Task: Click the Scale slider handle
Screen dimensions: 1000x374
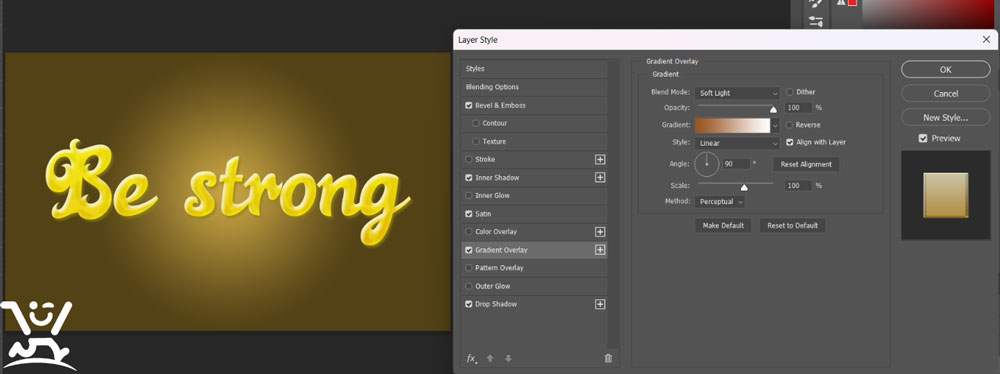Action: pyautogui.click(x=744, y=188)
